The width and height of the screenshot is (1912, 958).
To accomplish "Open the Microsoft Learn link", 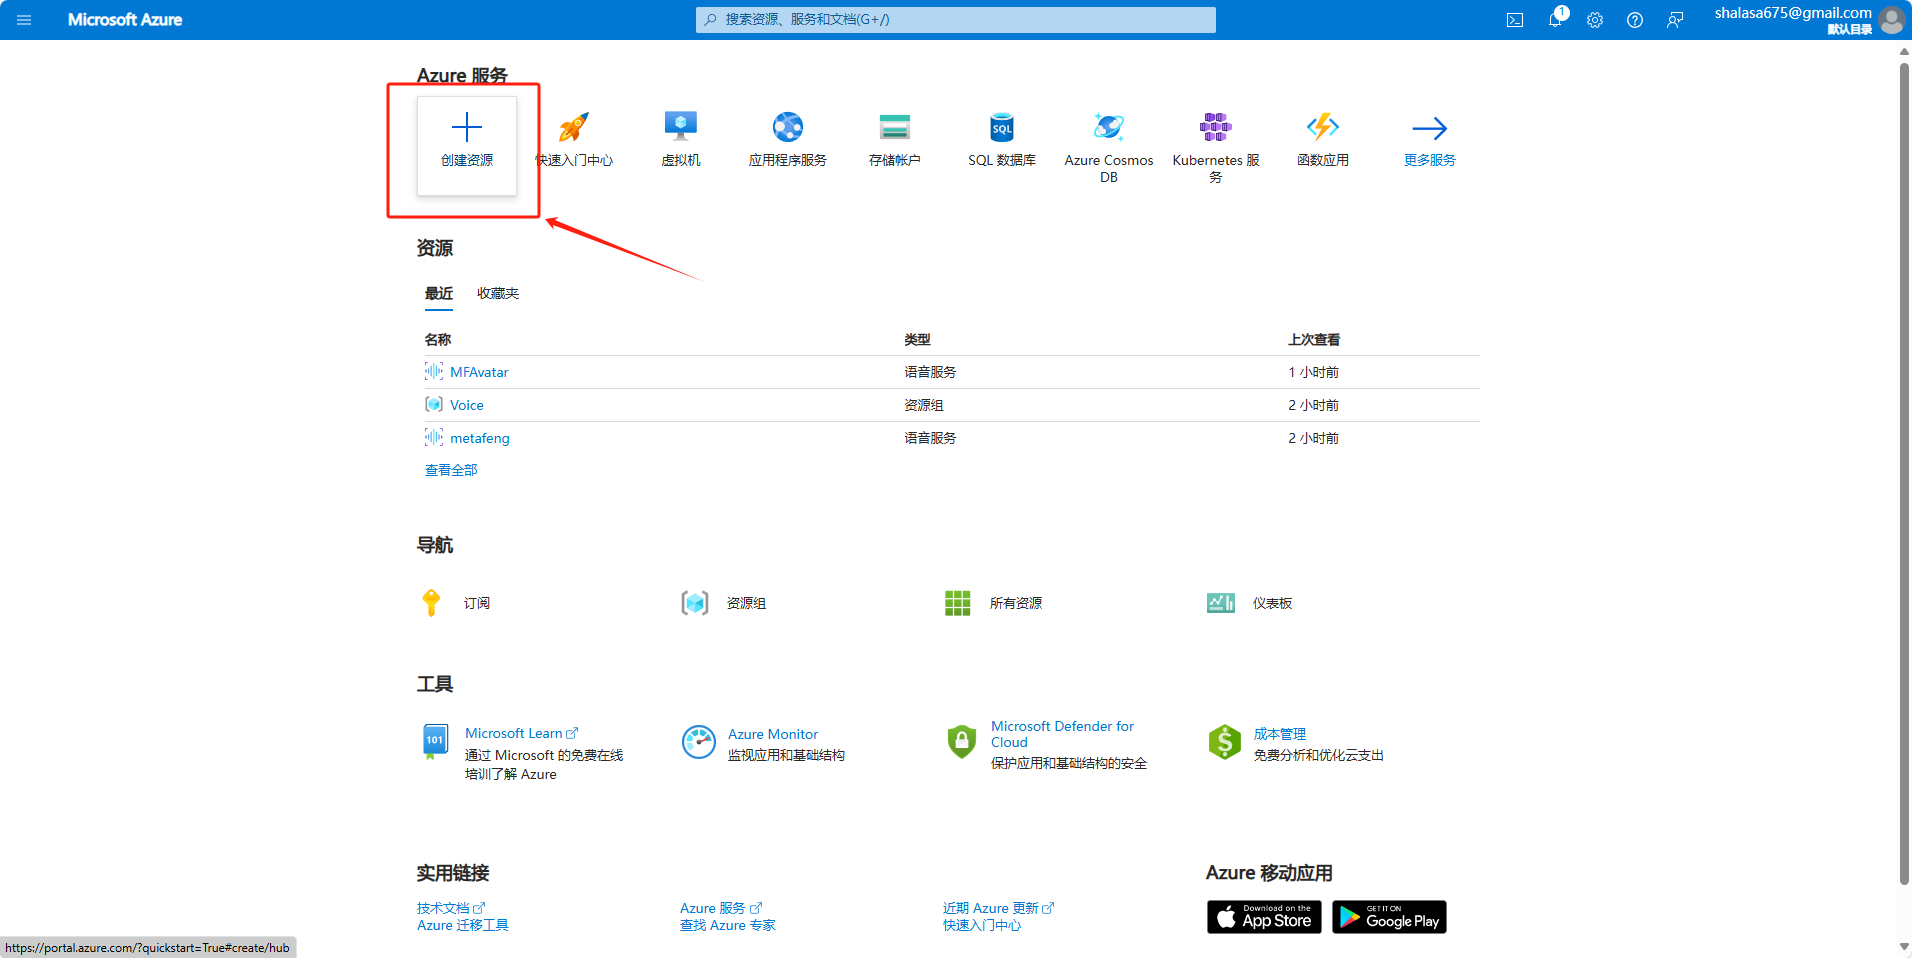I will pyautogui.click(x=521, y=733).
